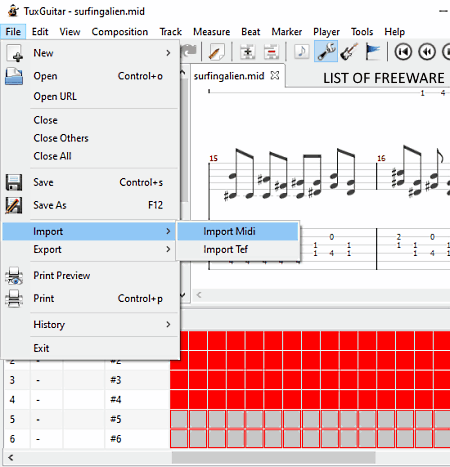The height and width of the screenshot is (467, 450).
Task: Click the Print Preview printer icon
Action: point(14,276)
